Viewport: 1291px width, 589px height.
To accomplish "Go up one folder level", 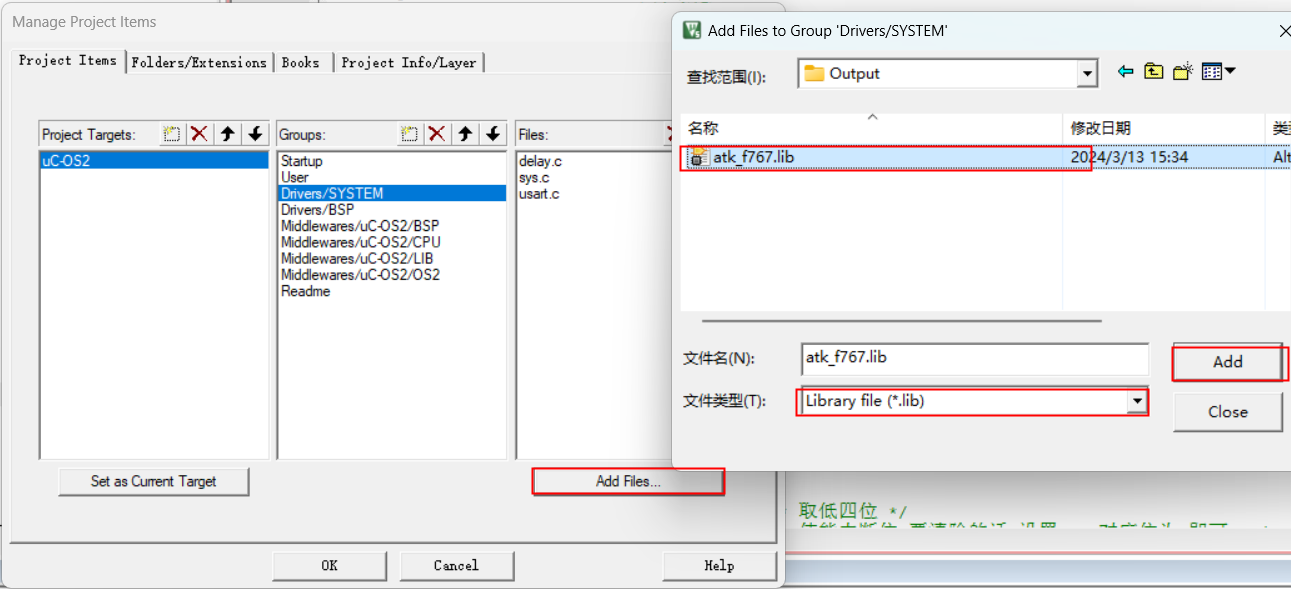I will [1154, 72].
